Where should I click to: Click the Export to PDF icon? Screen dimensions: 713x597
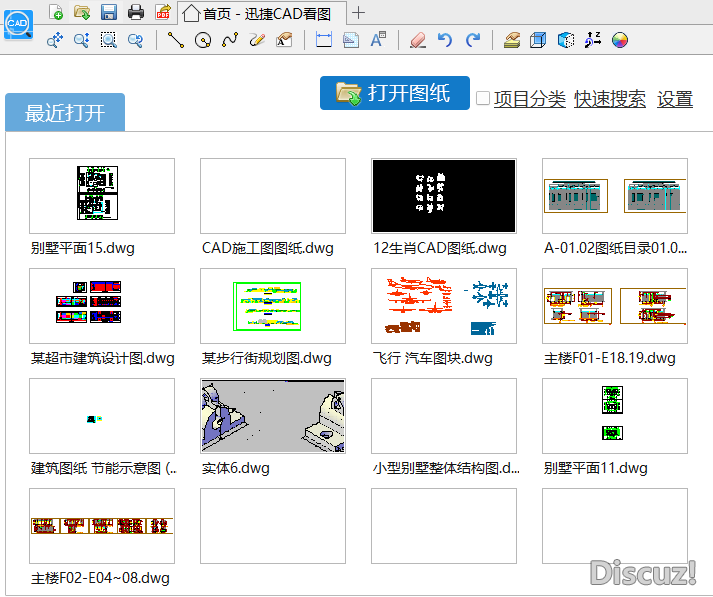point(162,13)
